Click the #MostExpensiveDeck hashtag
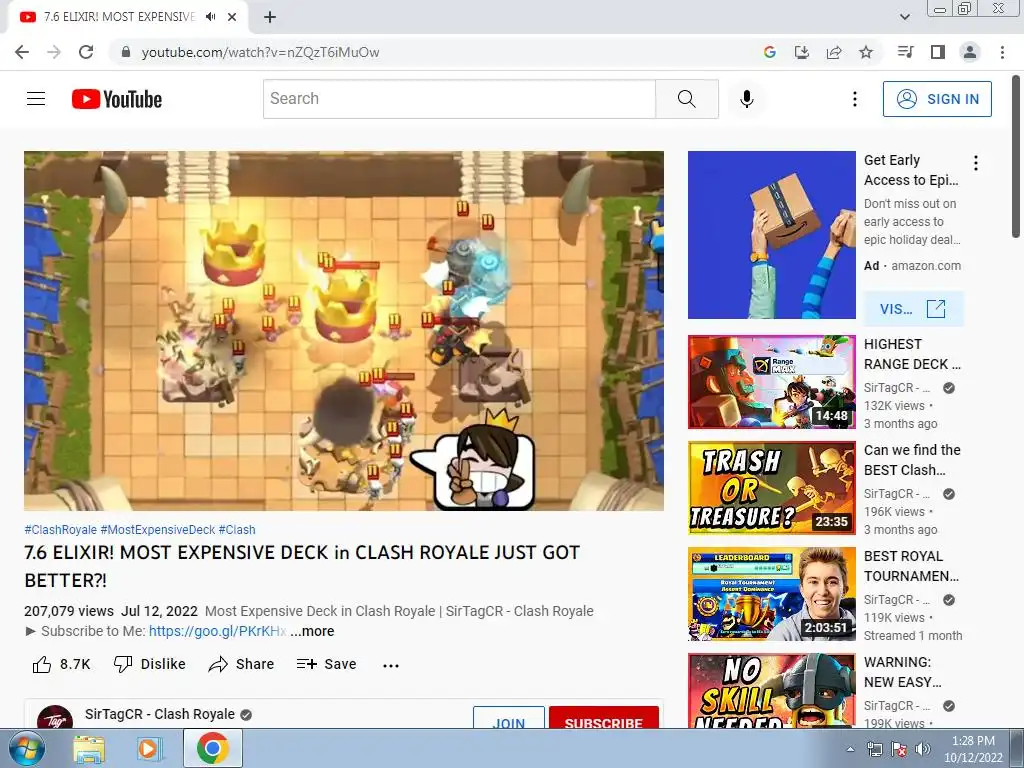 click(157, 530)
